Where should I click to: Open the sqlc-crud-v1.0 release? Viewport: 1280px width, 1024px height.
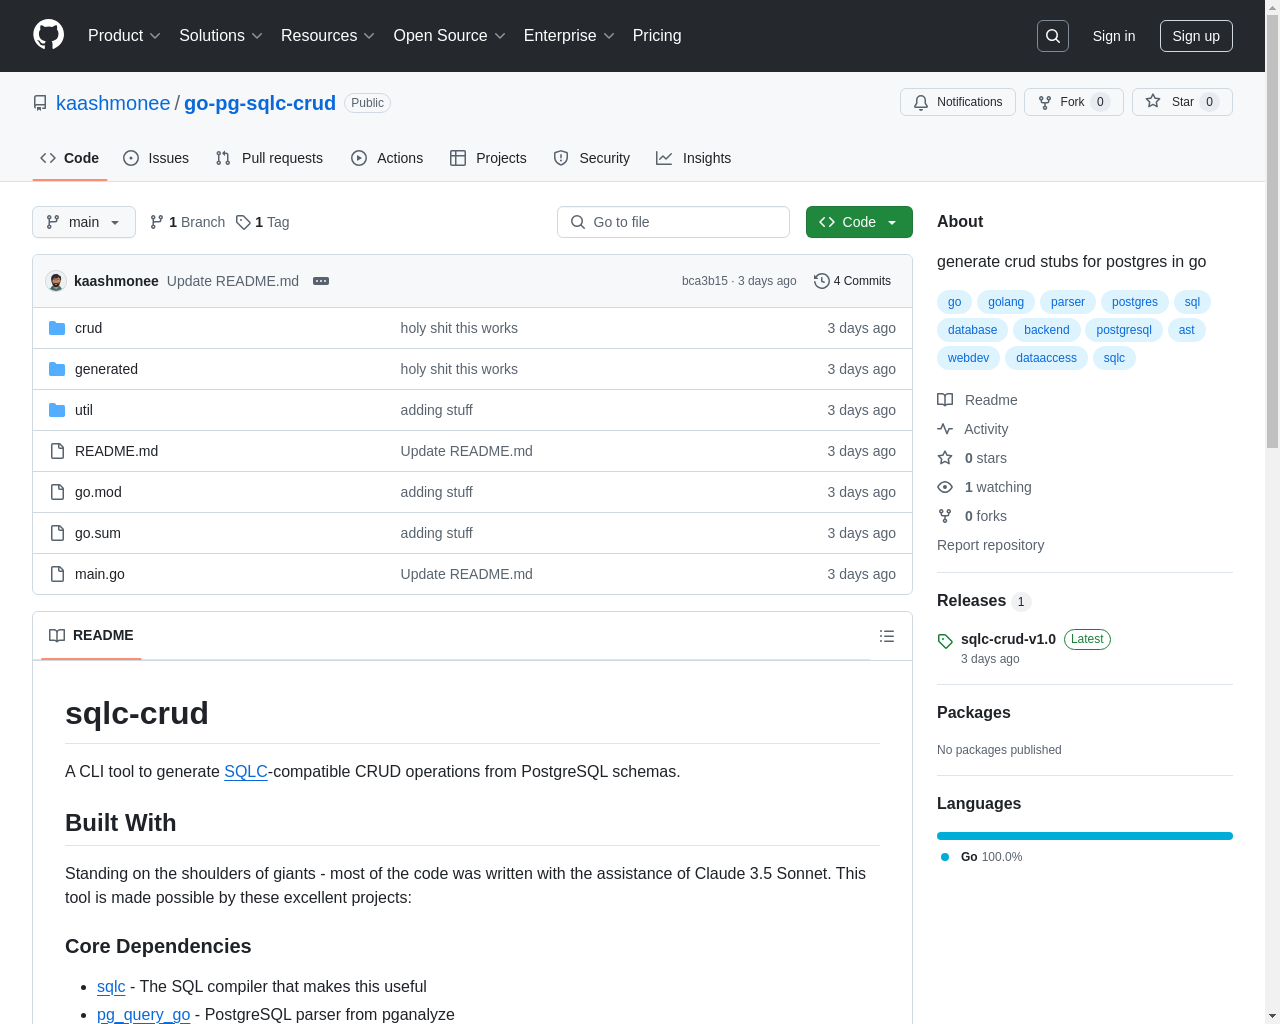(1008, 639)
